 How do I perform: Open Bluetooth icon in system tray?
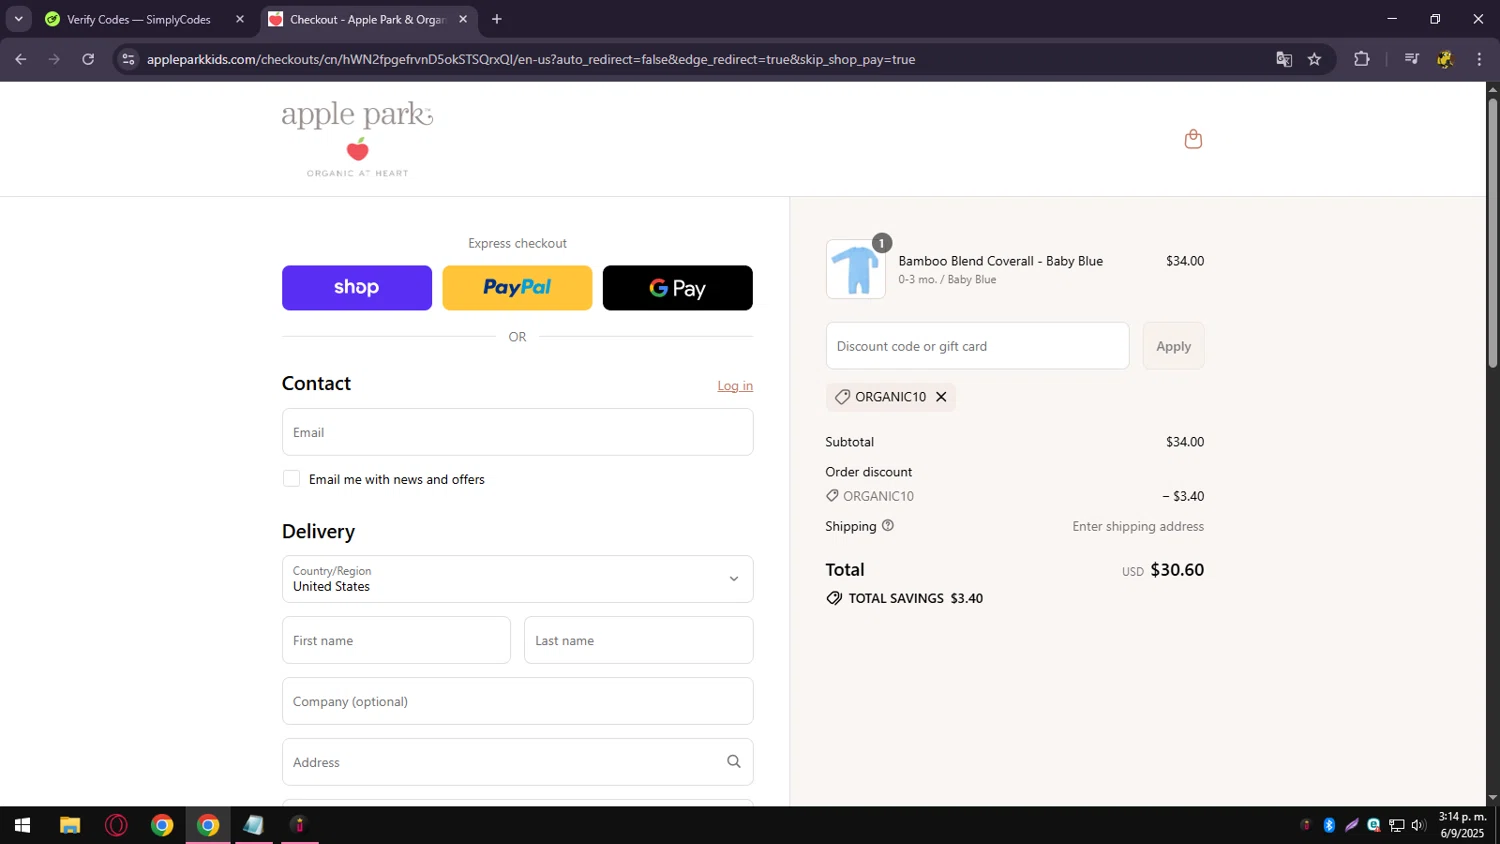[x=1329, y=825]
